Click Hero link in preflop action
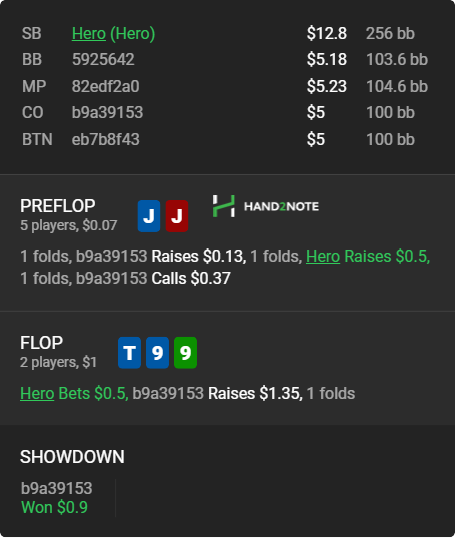Viewport: 455px width, 538px height. click(x=323, y=256)
